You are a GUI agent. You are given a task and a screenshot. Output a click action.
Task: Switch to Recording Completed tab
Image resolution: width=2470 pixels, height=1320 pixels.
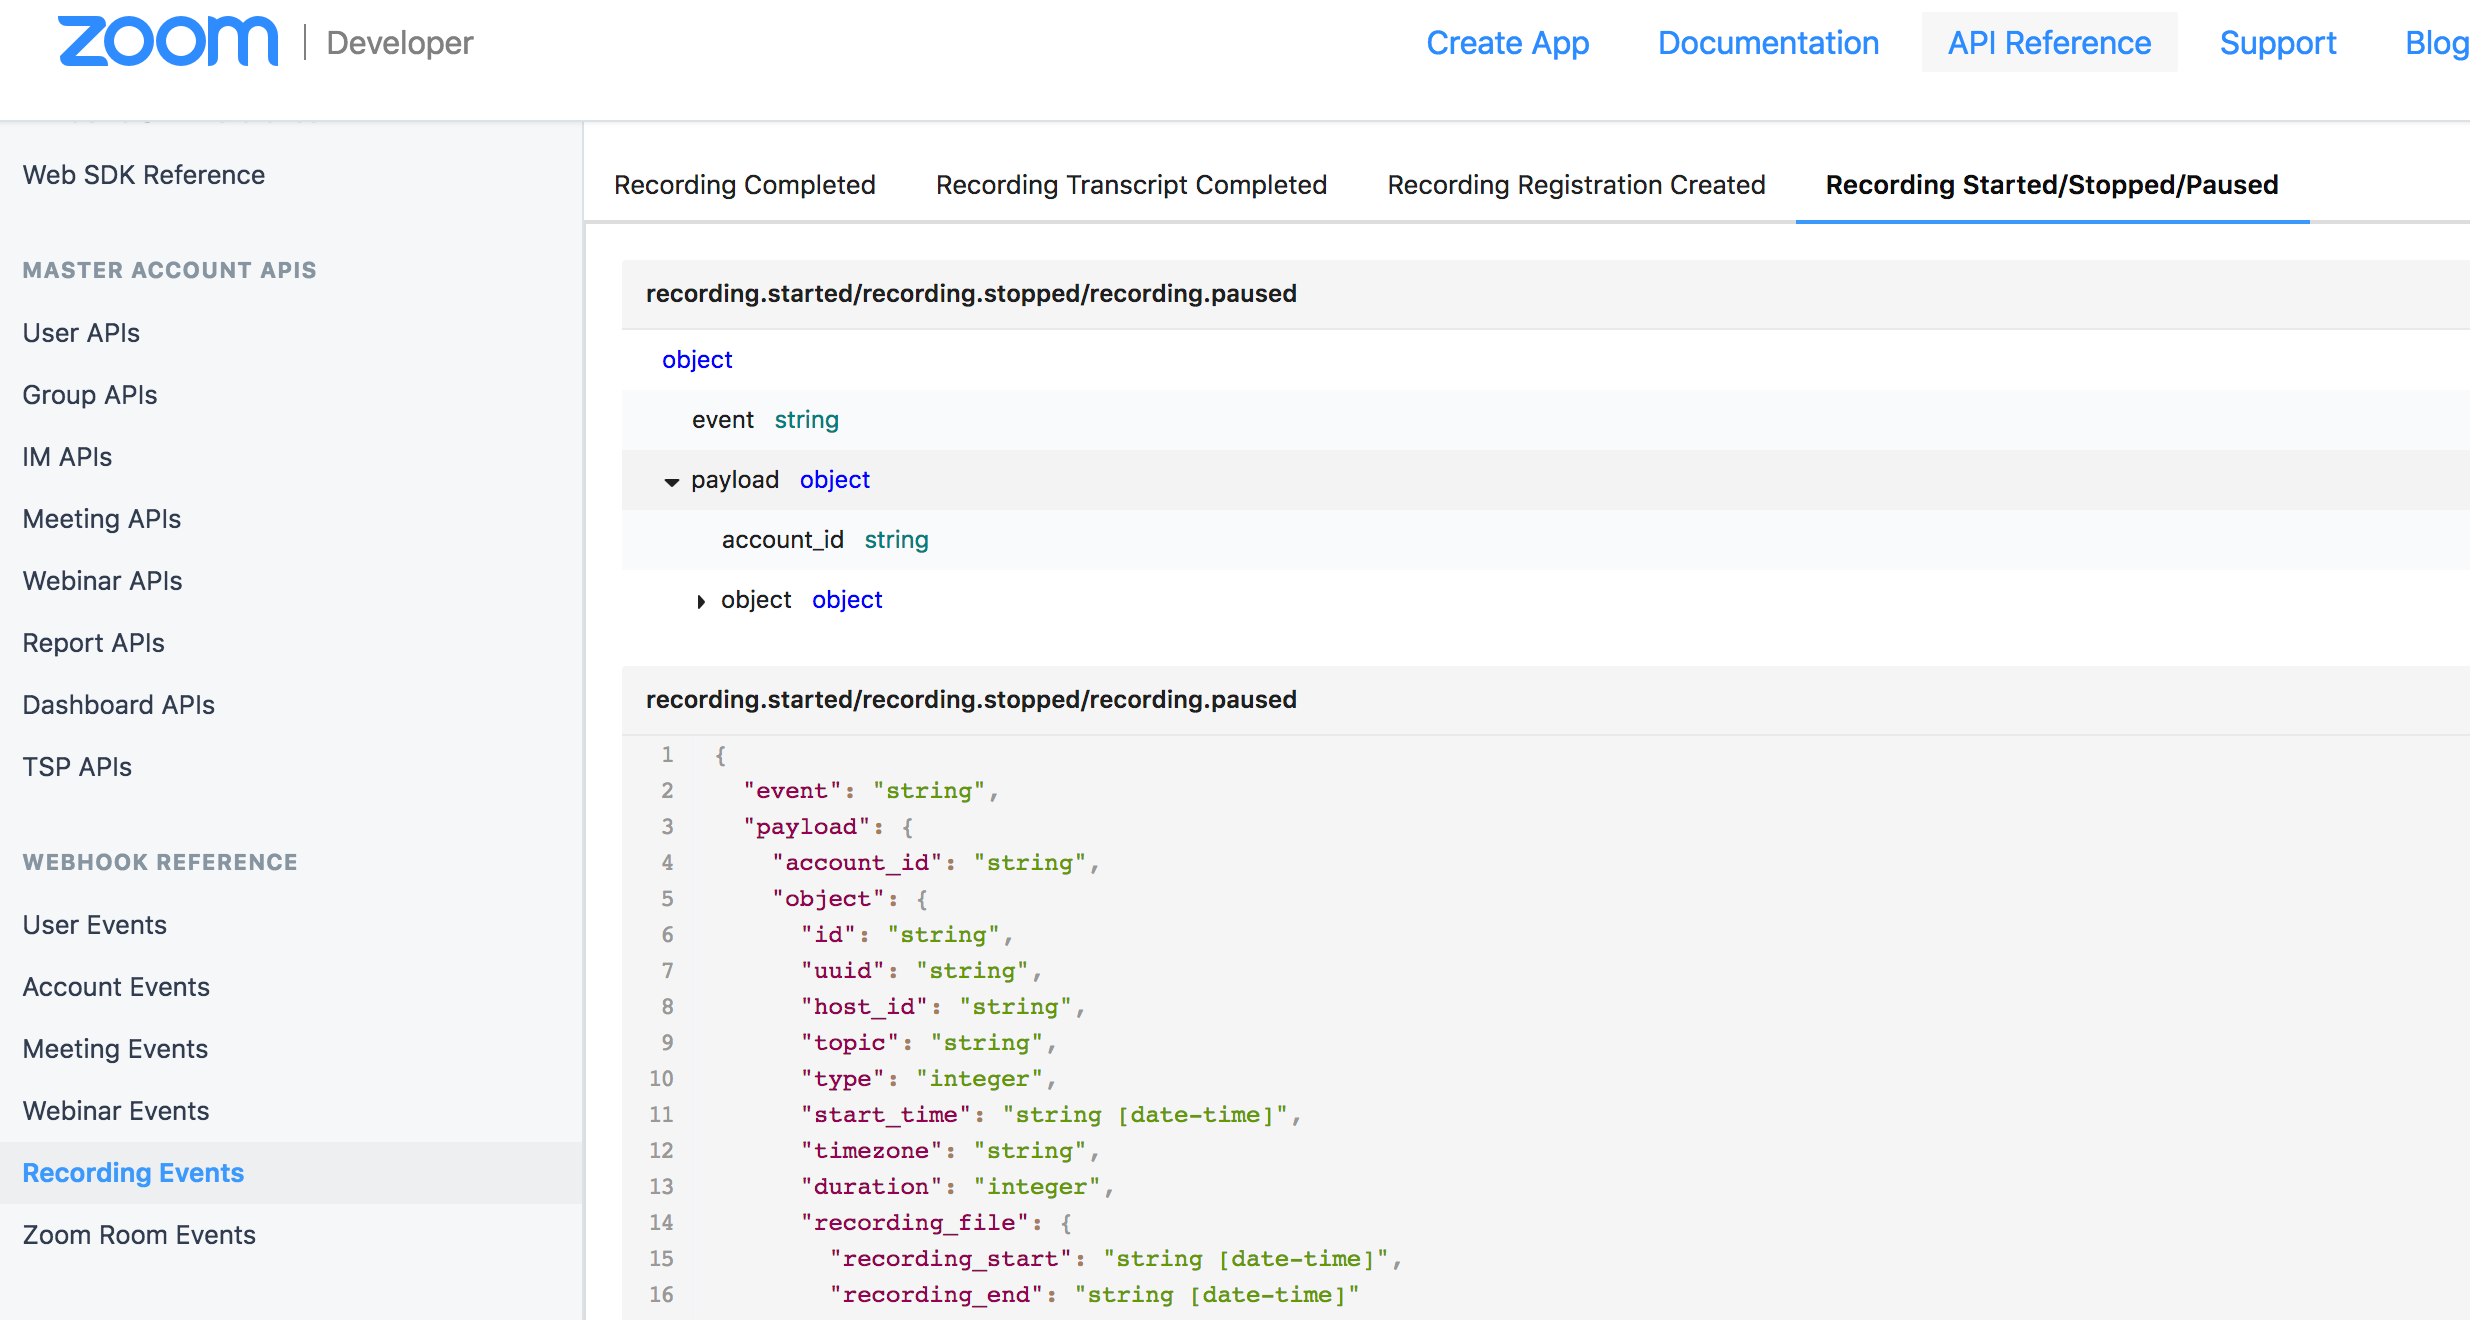(745, 185)
